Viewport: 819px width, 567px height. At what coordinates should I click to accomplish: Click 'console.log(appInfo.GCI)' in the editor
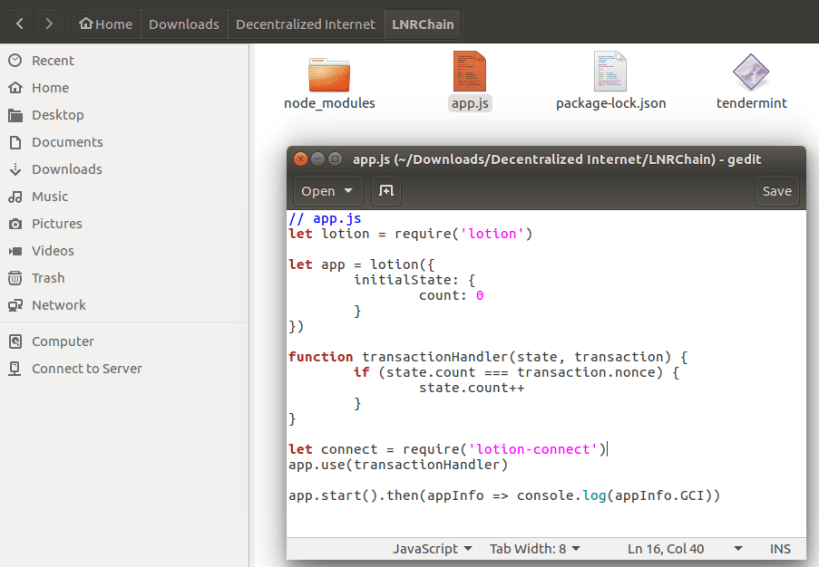tap(614, 495)
